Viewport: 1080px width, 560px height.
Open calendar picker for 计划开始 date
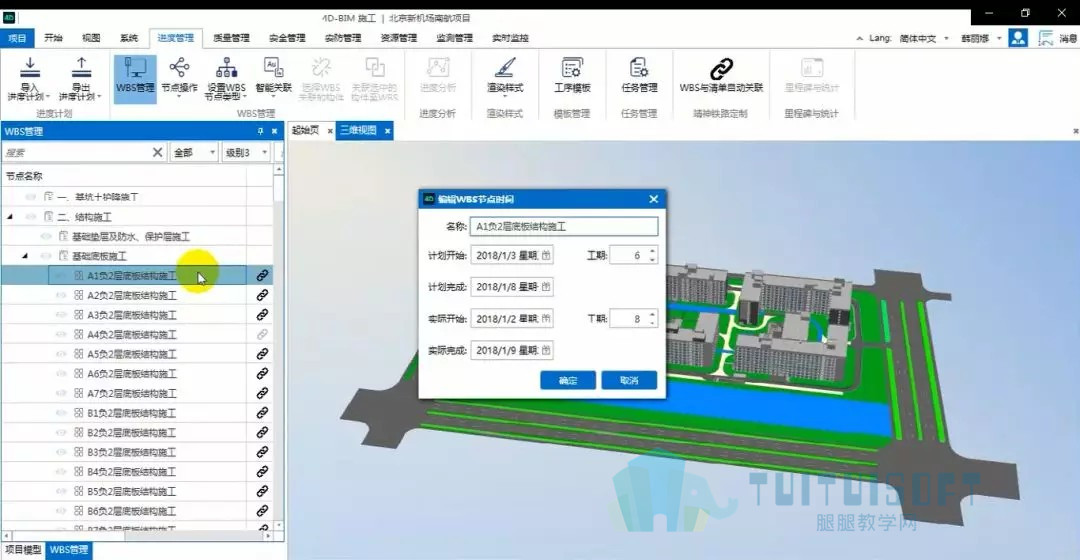tap(546, 256)
